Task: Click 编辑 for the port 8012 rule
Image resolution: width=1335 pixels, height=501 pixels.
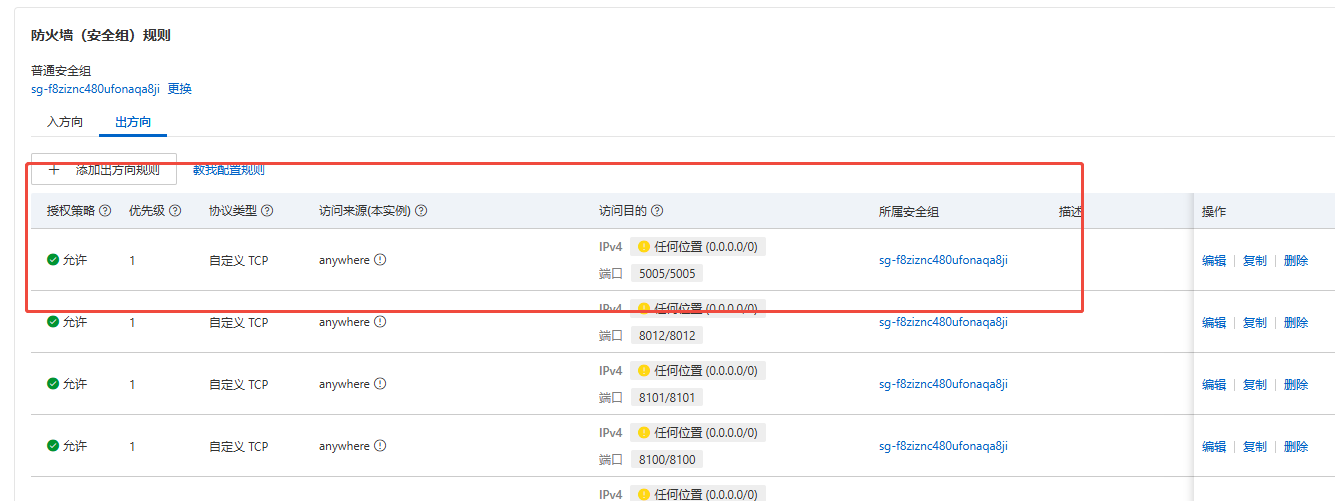Action: 1214,322
